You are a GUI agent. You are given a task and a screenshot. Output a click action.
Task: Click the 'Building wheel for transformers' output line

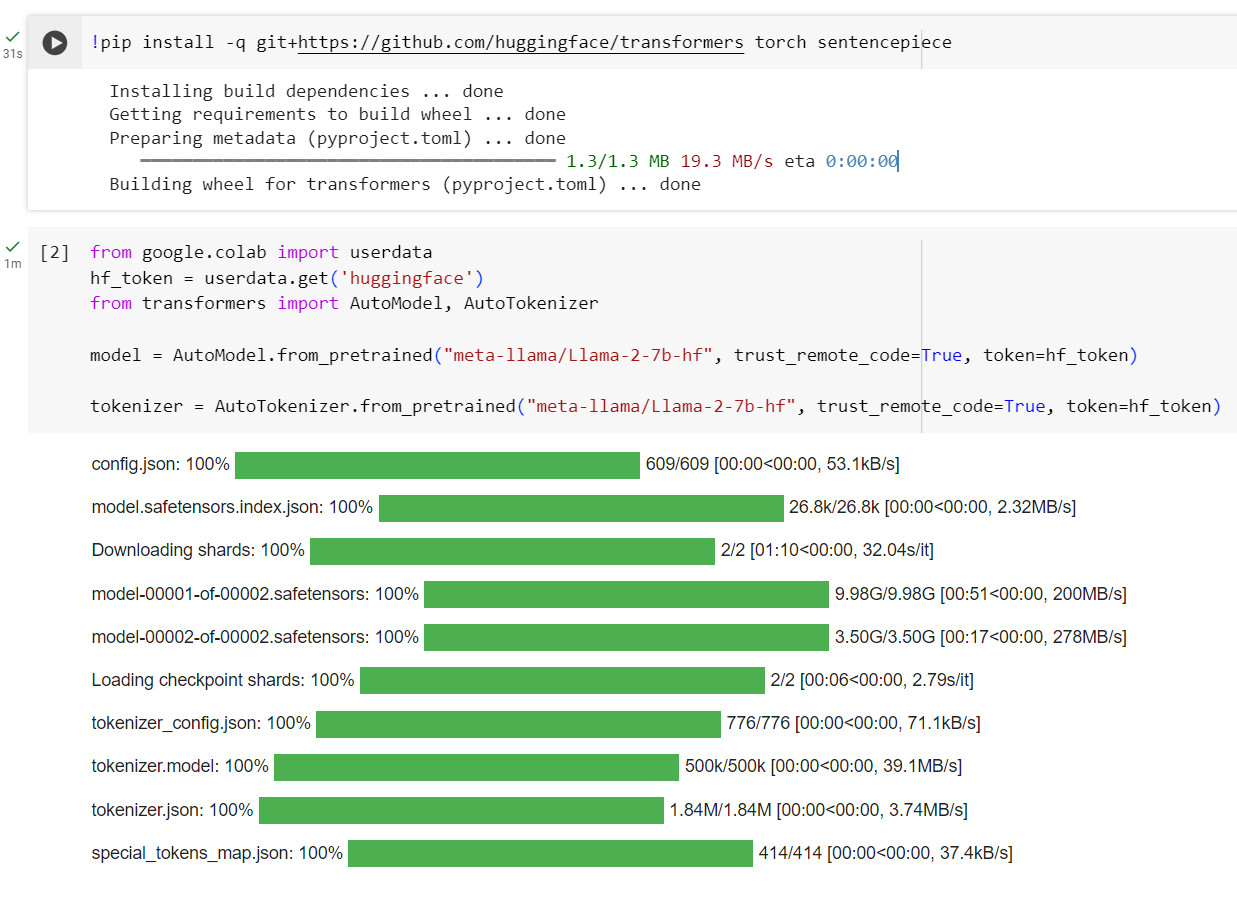pos(404,184)
